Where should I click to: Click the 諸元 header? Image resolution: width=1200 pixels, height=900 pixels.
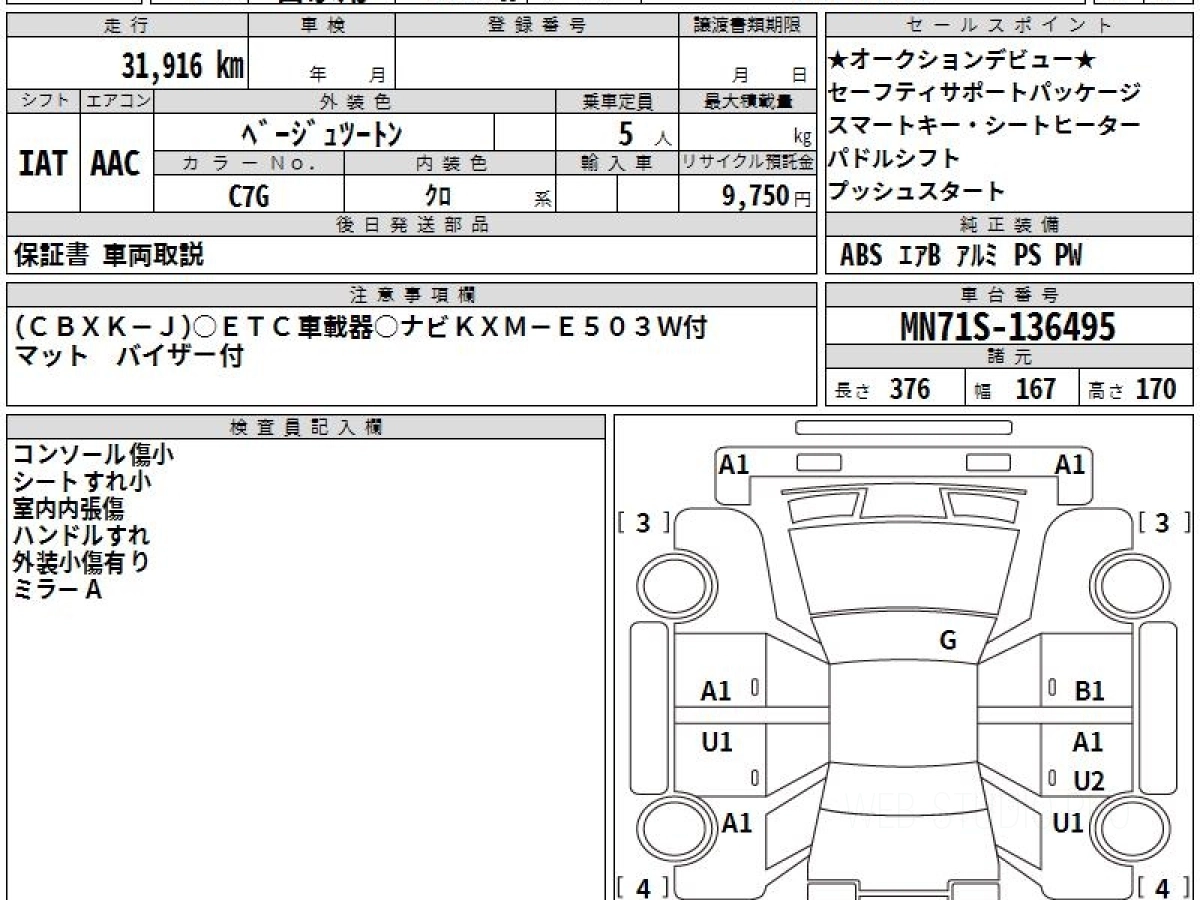pyautogui.click(x=1010, y=357)
